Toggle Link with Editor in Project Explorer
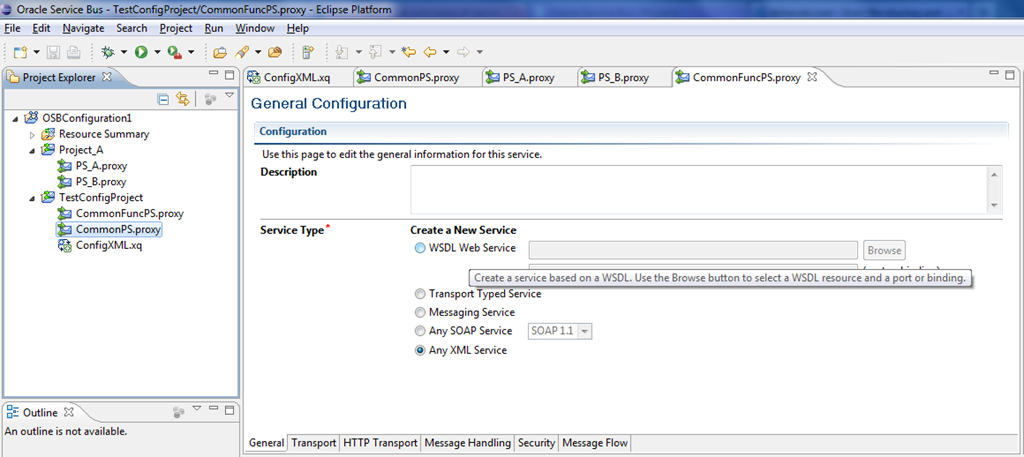Viewport: 1024px width, 457px height. 183,99
